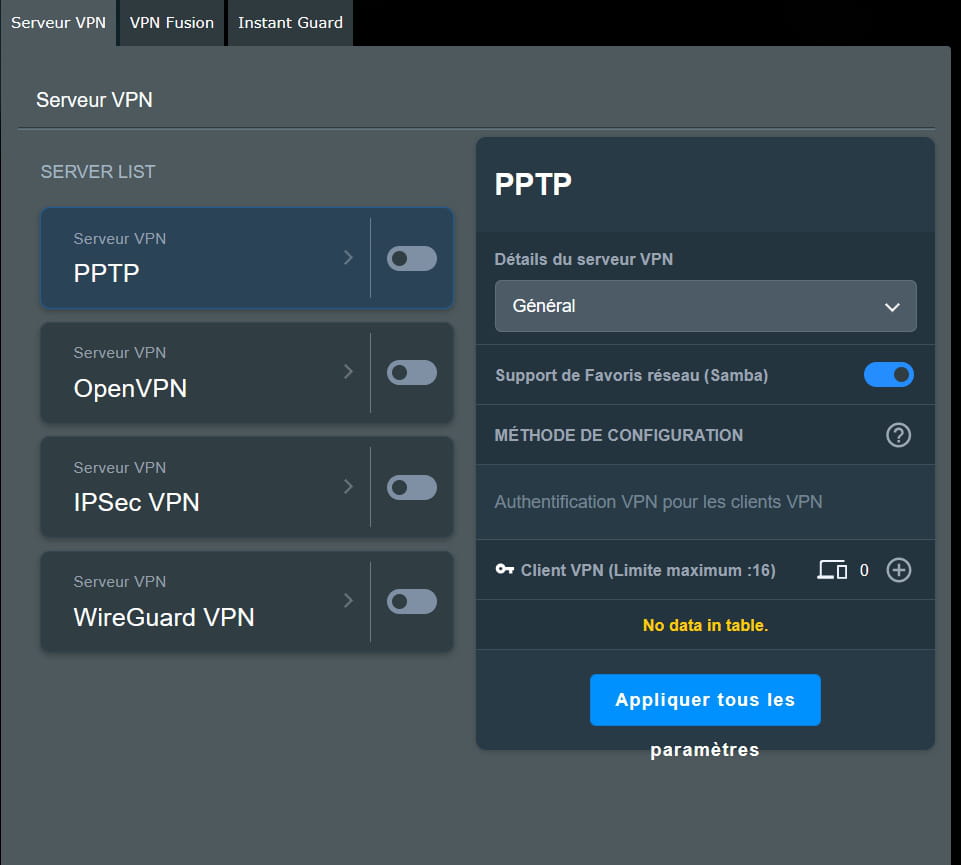This screenshot has height=865, width=961.
Task: Switch to the VPN Fusion tab
Action: coord(172,22)
